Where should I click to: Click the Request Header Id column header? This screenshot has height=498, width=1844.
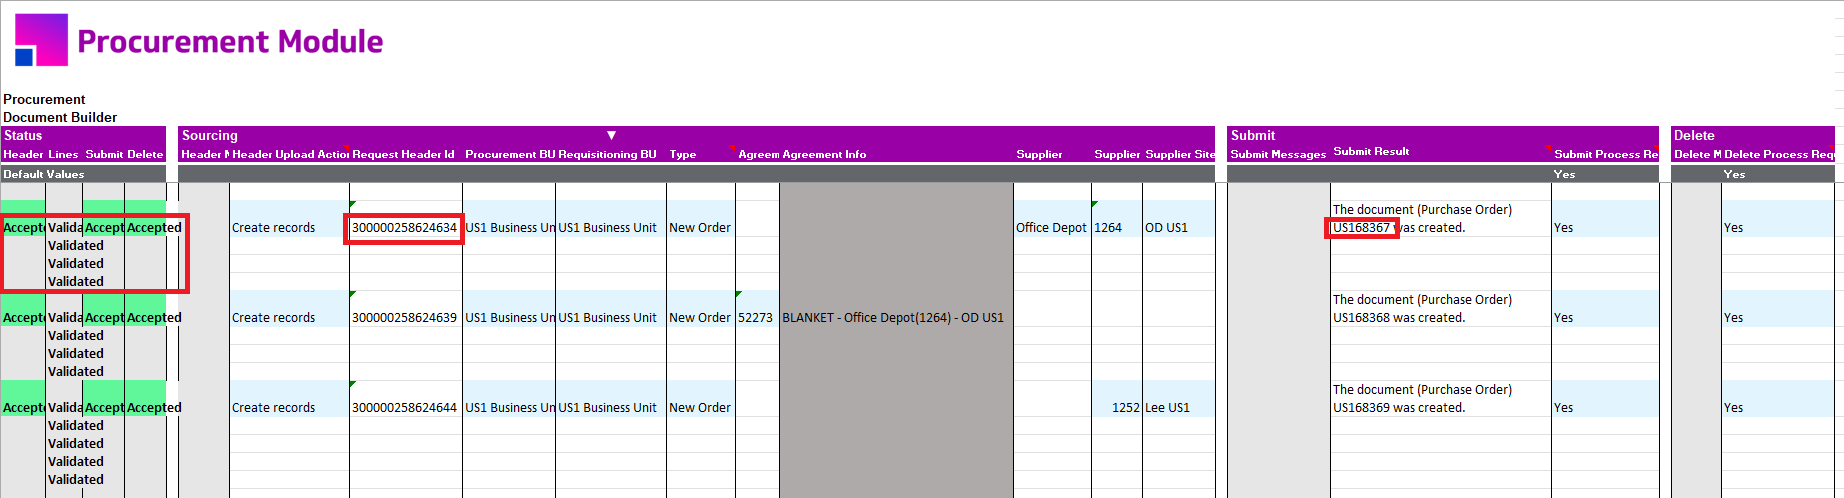[x=403, y=154]
